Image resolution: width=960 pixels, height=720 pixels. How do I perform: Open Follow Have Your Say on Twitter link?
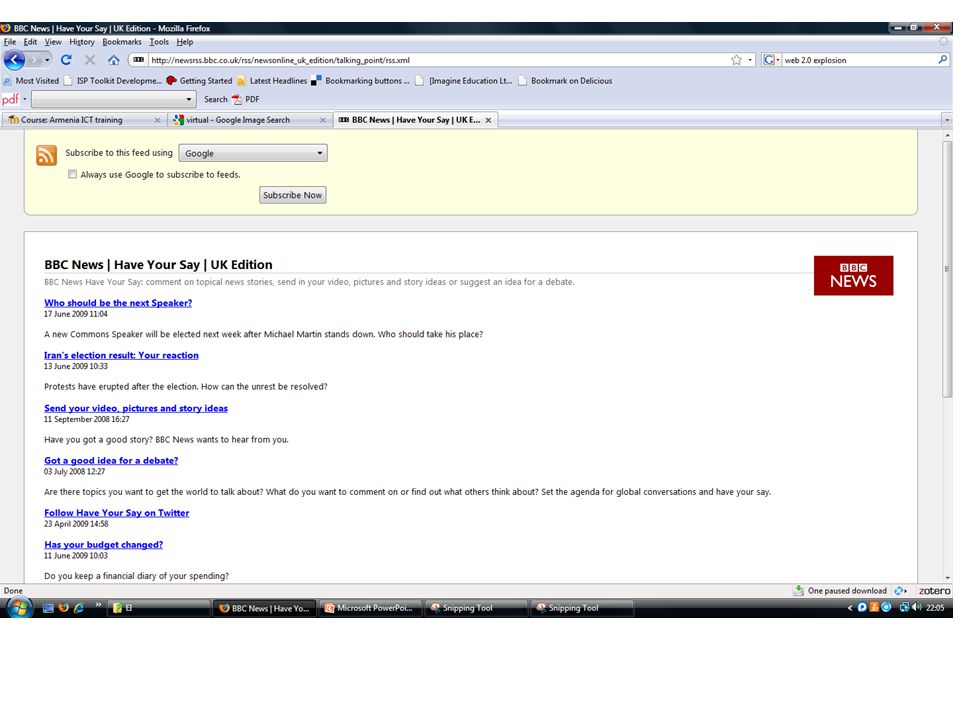click(x=116, y=513)
